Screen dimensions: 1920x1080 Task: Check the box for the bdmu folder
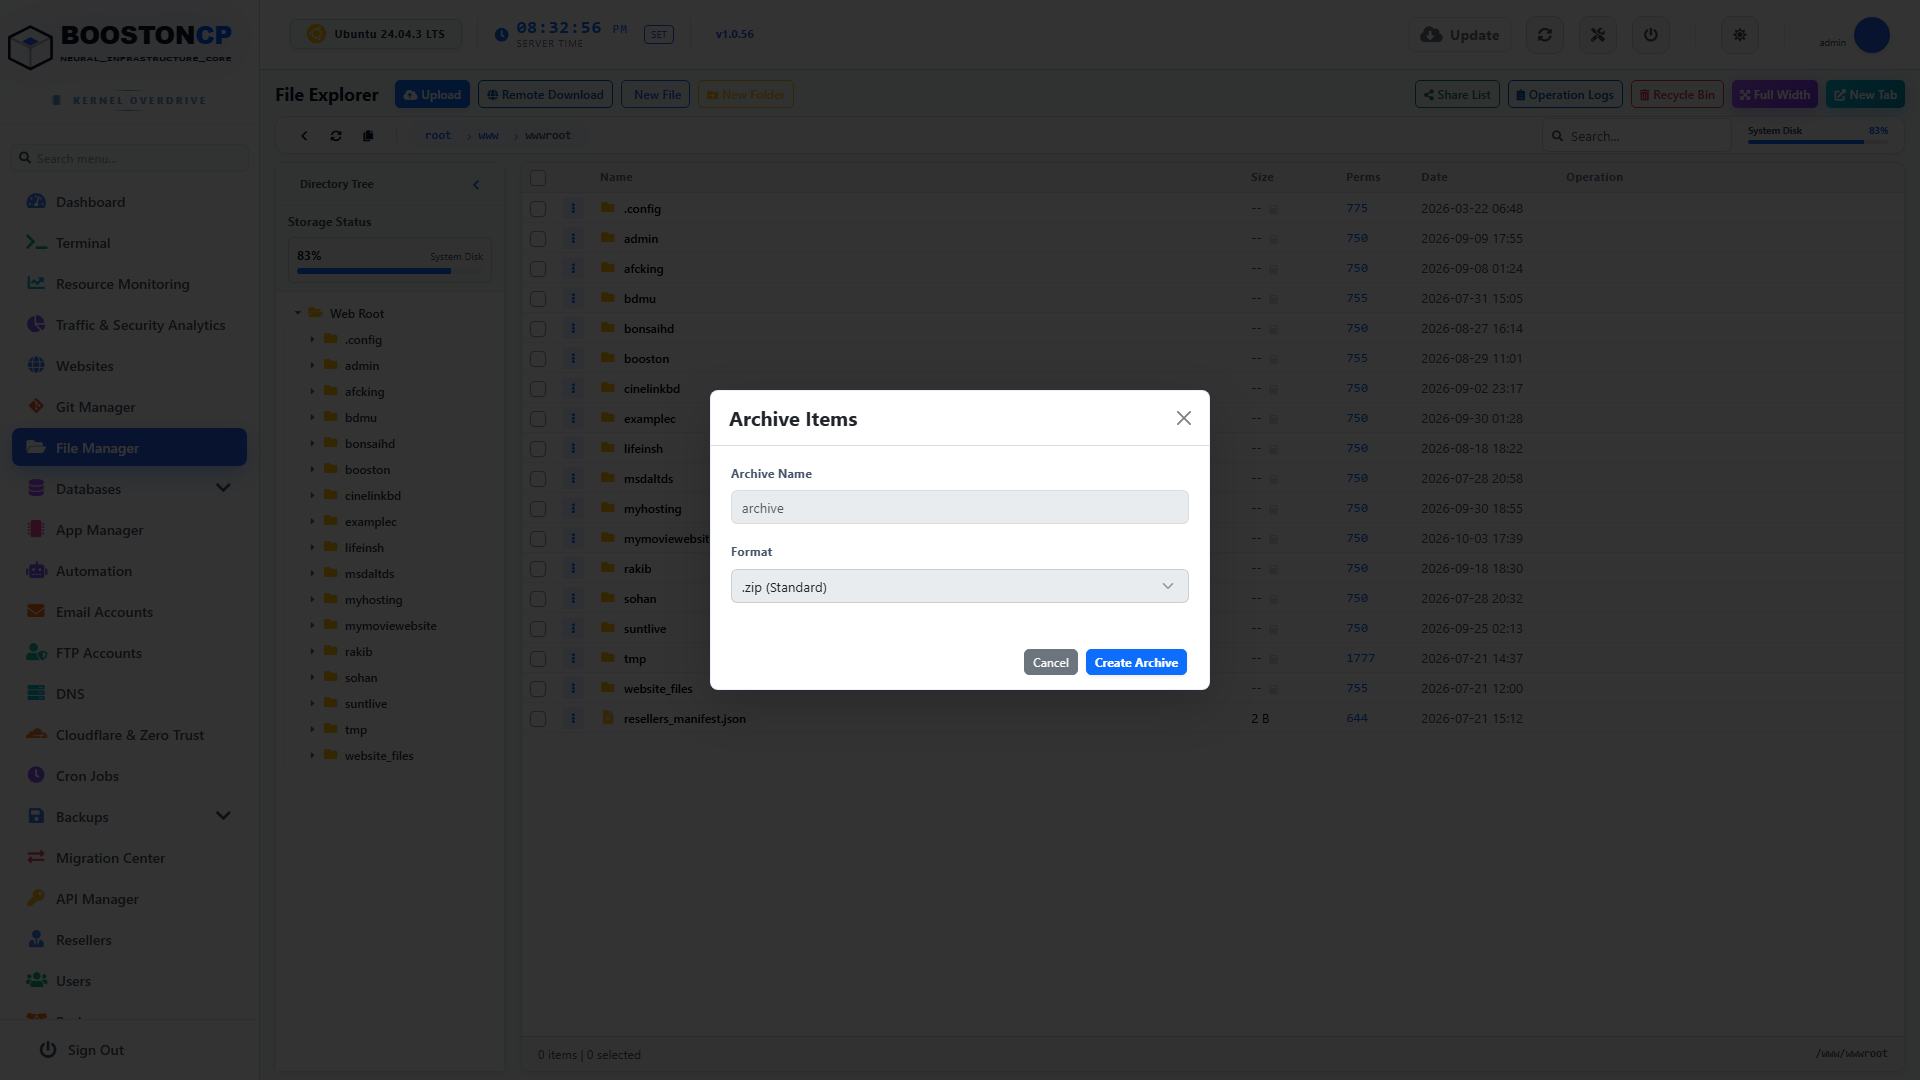(x=538, y=299)
